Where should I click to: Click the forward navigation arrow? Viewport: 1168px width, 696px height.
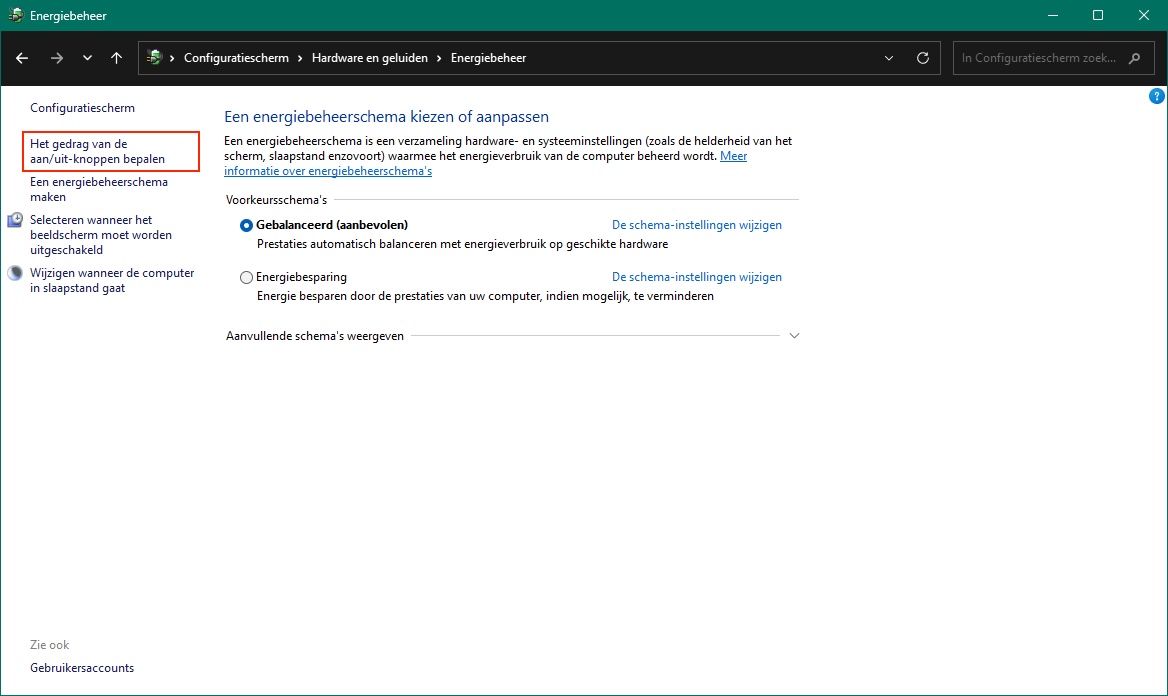pyautogui.click(x=56, y=58)
